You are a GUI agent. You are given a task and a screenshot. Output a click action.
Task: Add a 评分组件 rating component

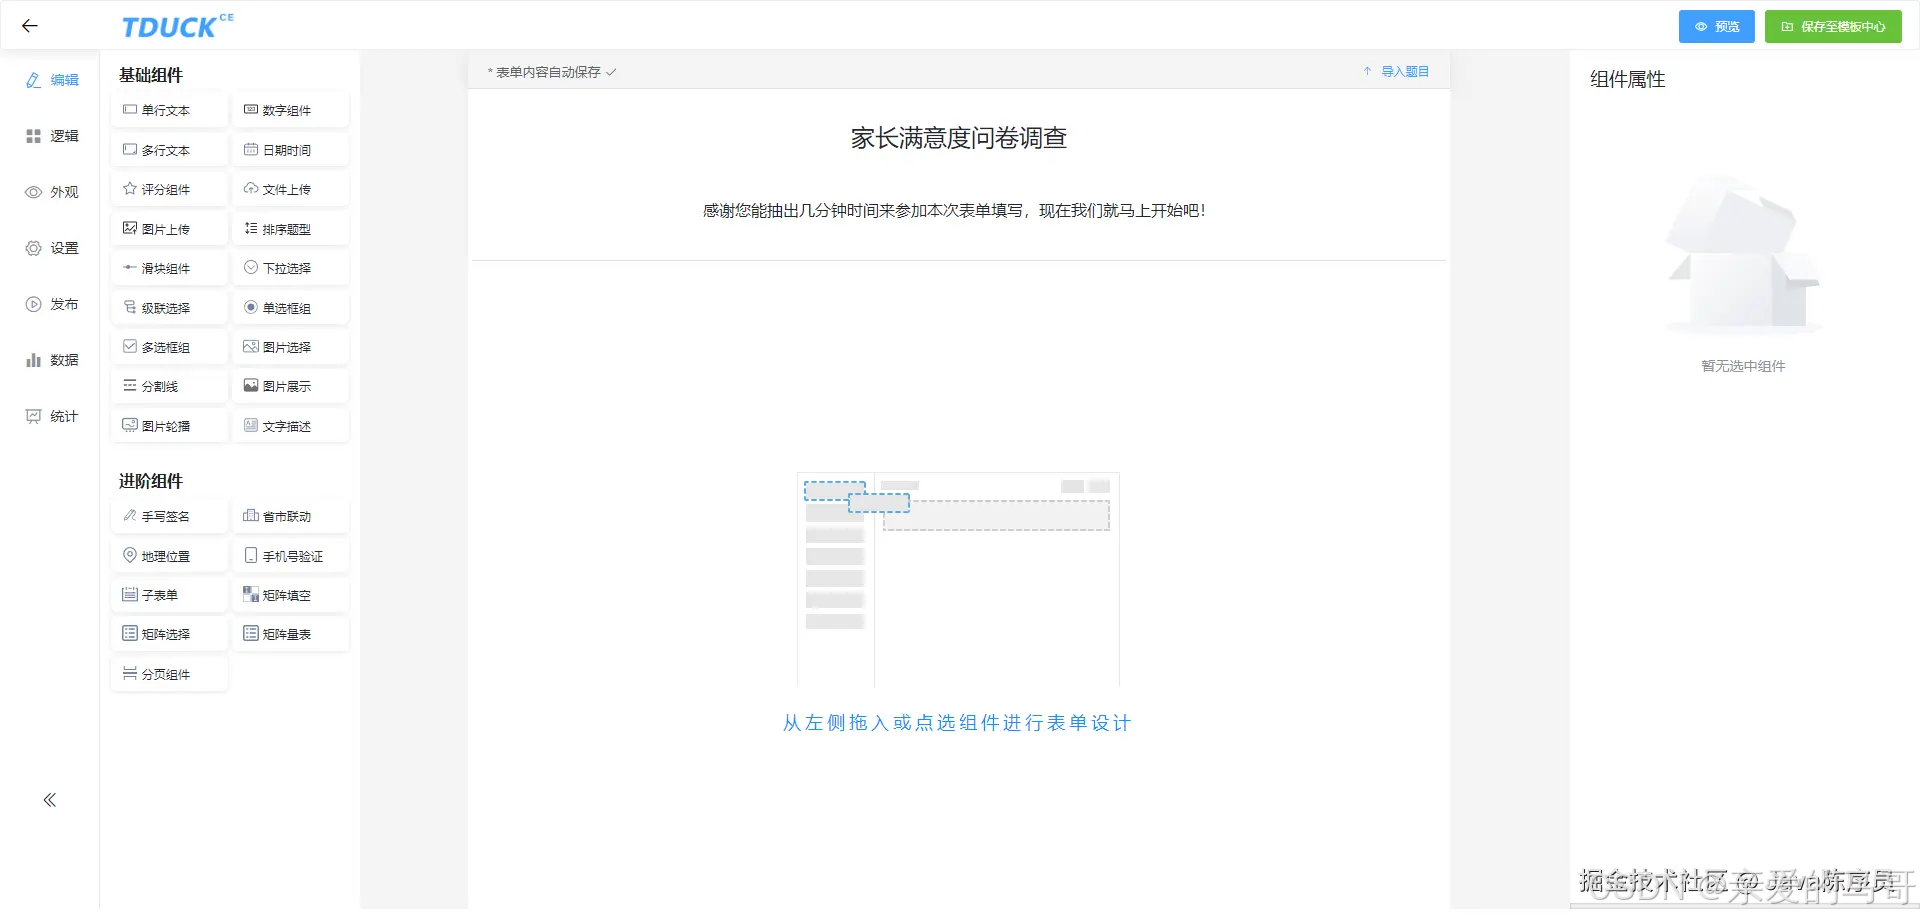point(170,189)
